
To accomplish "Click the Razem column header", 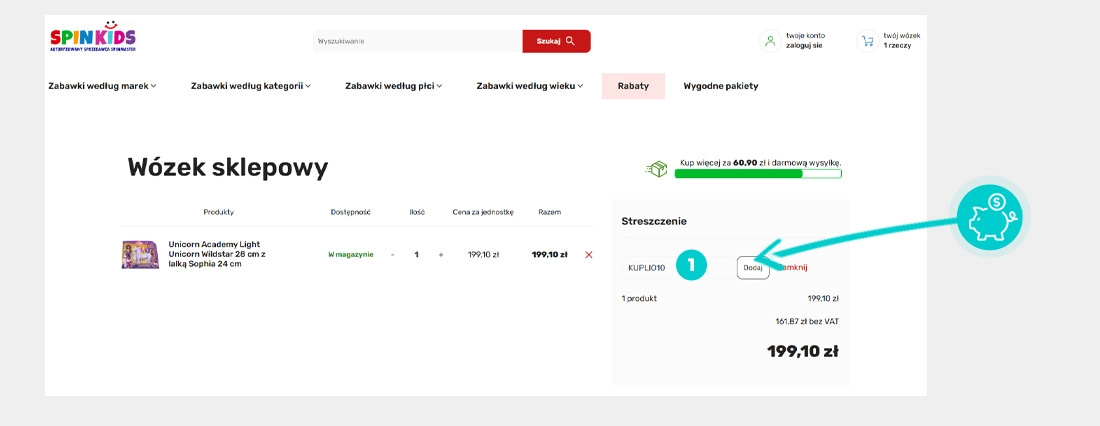I will point(549,212).
